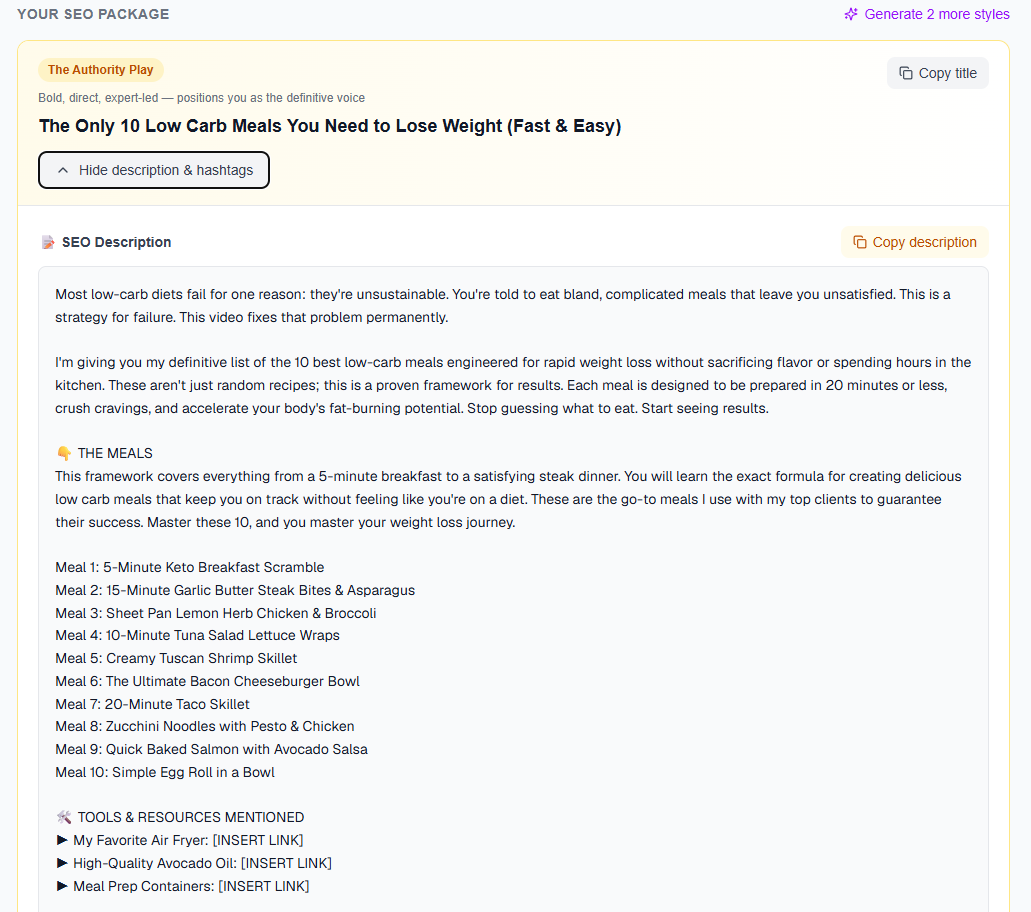Image resolution: width=1031 pixels, height=912 pixels.
Task: Click 'Meal 4: 10-Minute Tuna Salad Lettuce Wraps'
Action: tap(197, 635)
